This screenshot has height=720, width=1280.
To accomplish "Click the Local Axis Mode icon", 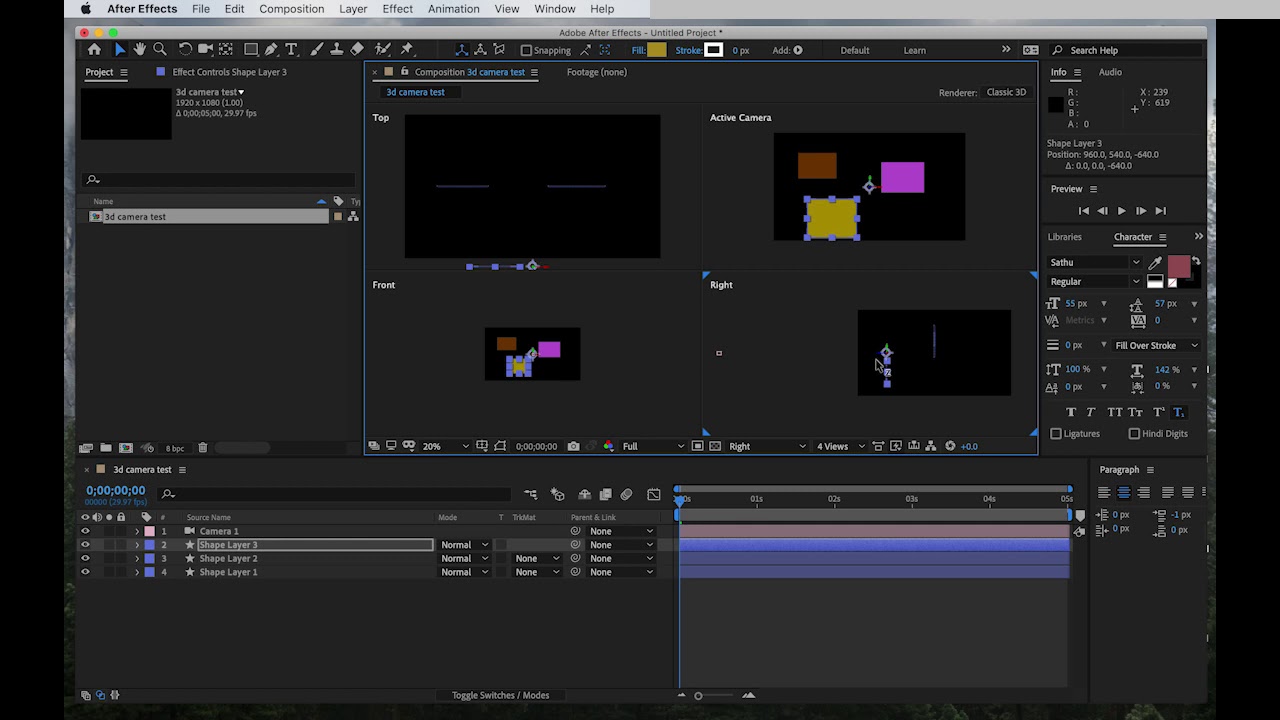I will click(x=461, y=50).
